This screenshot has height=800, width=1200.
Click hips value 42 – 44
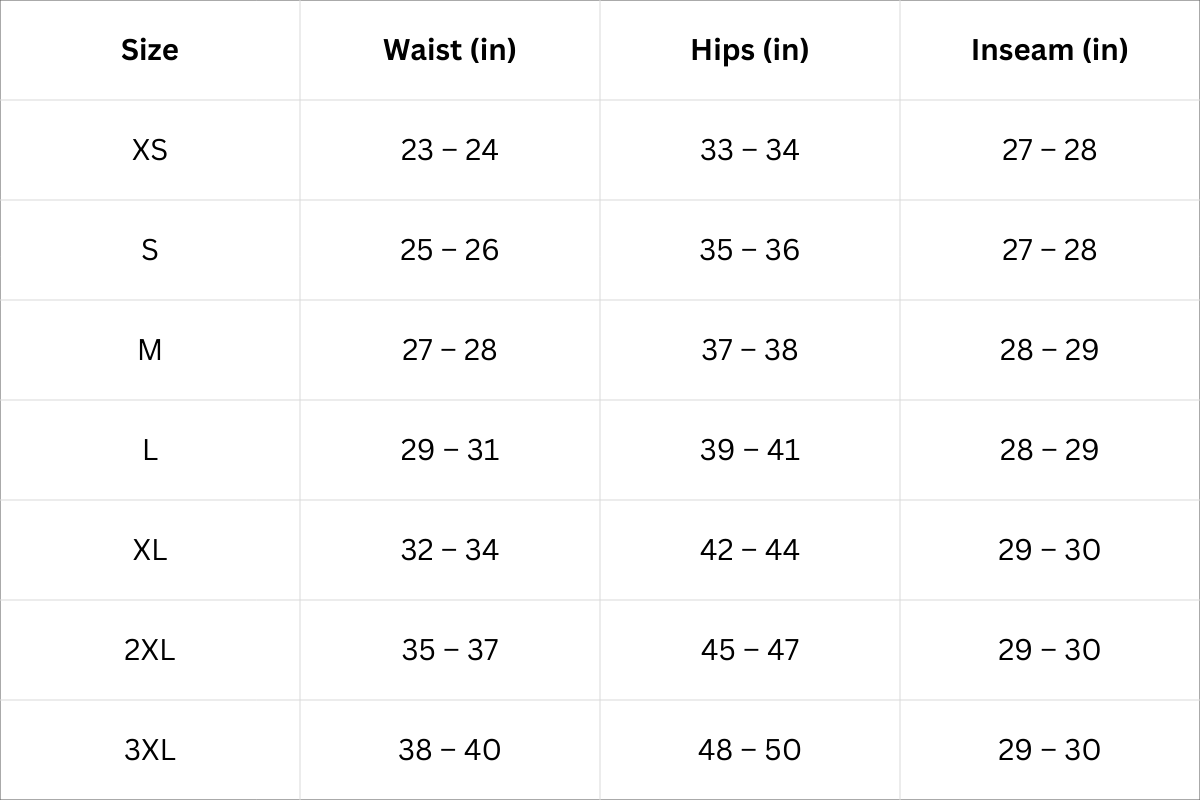[749, 550]
